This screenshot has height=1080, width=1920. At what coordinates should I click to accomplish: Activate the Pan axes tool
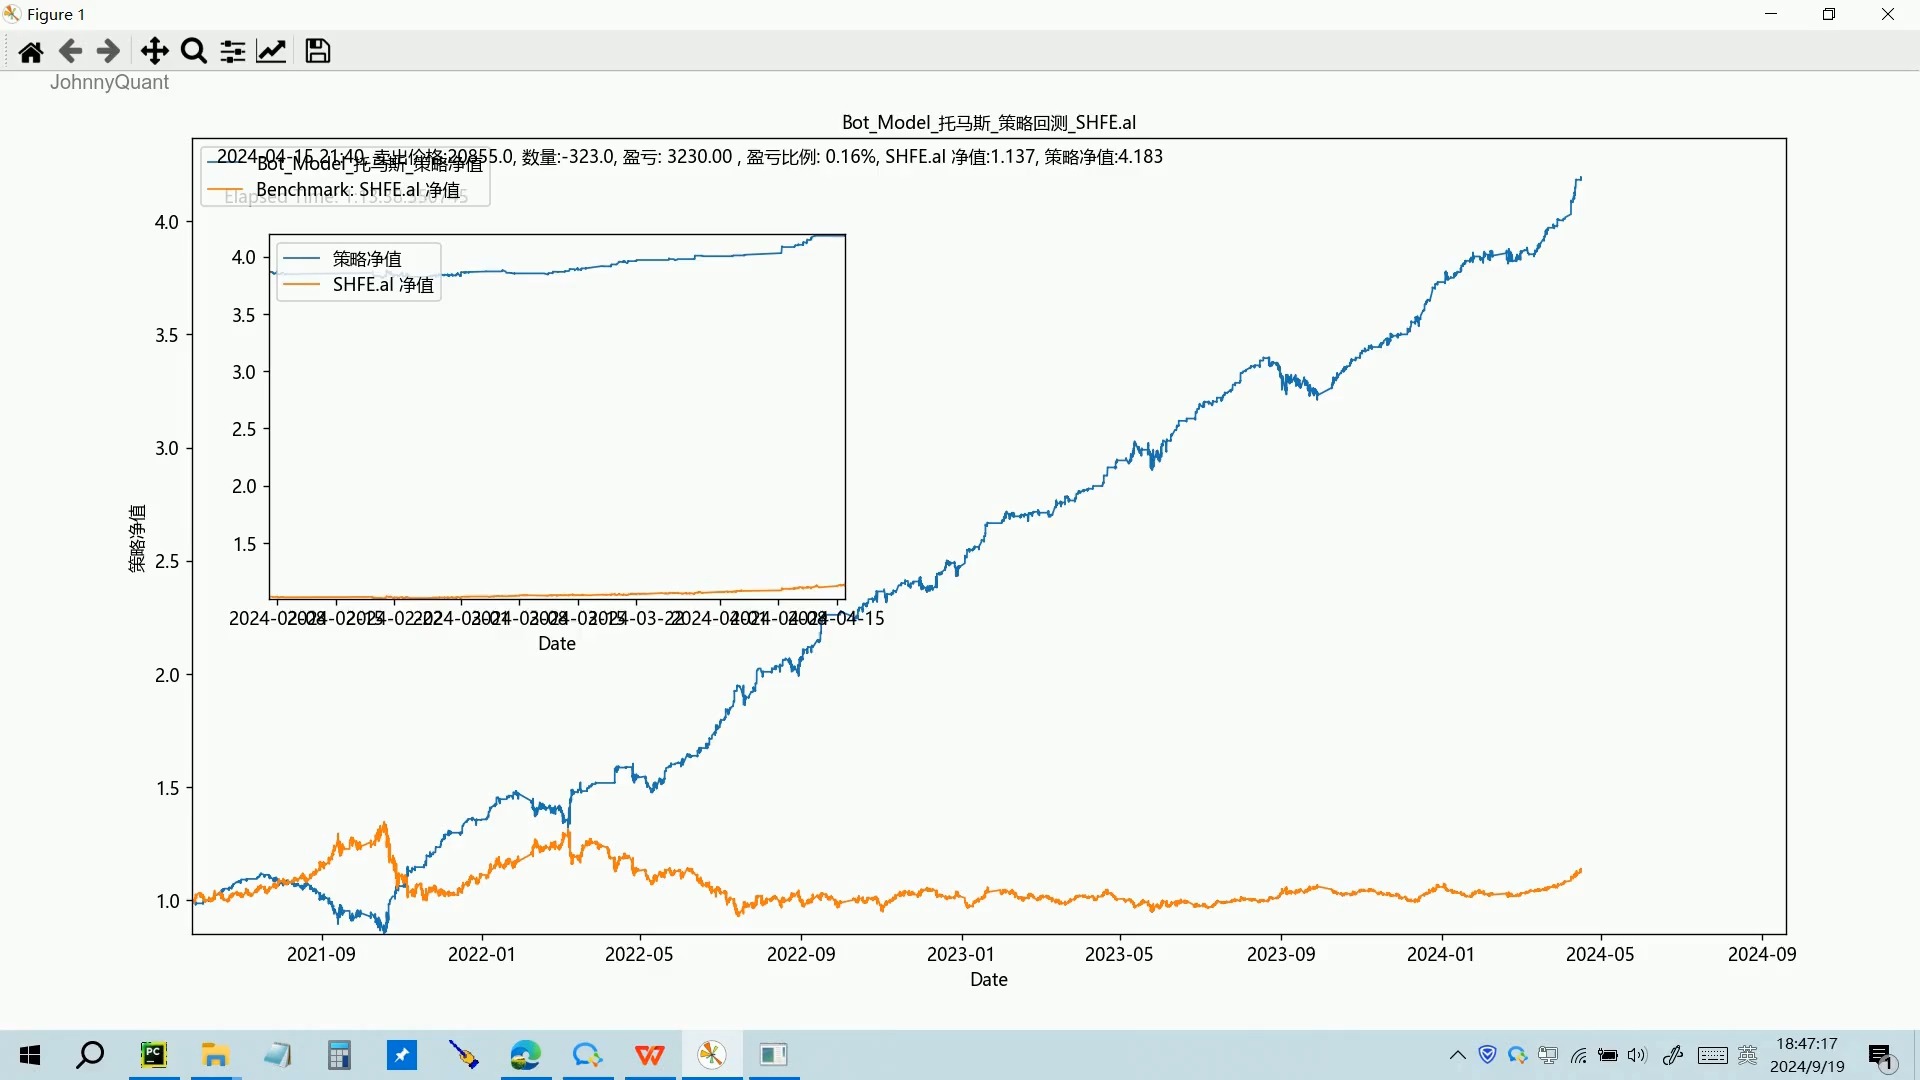click(x=154, y=52)
